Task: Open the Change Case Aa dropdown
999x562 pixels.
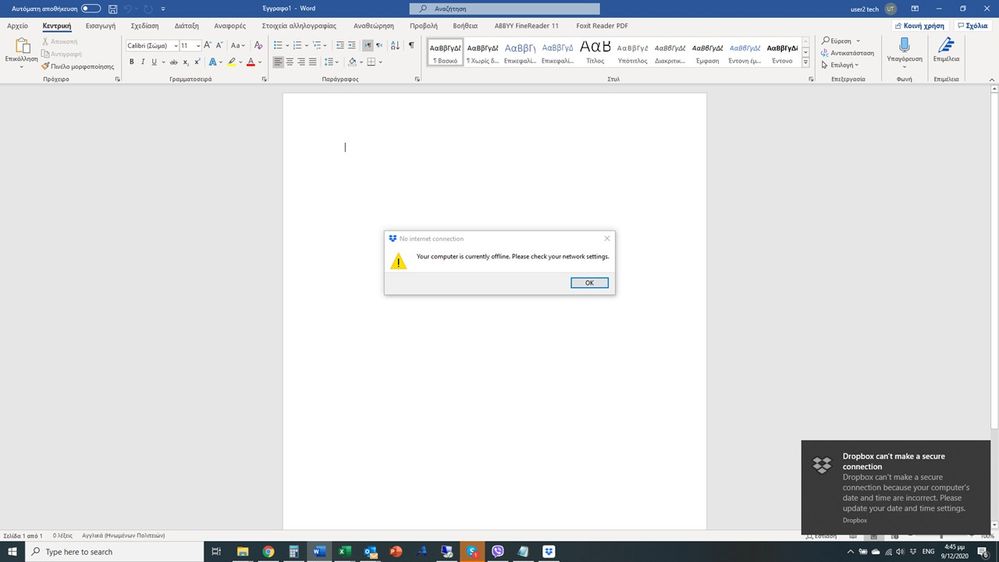Action: coord(238,45)
